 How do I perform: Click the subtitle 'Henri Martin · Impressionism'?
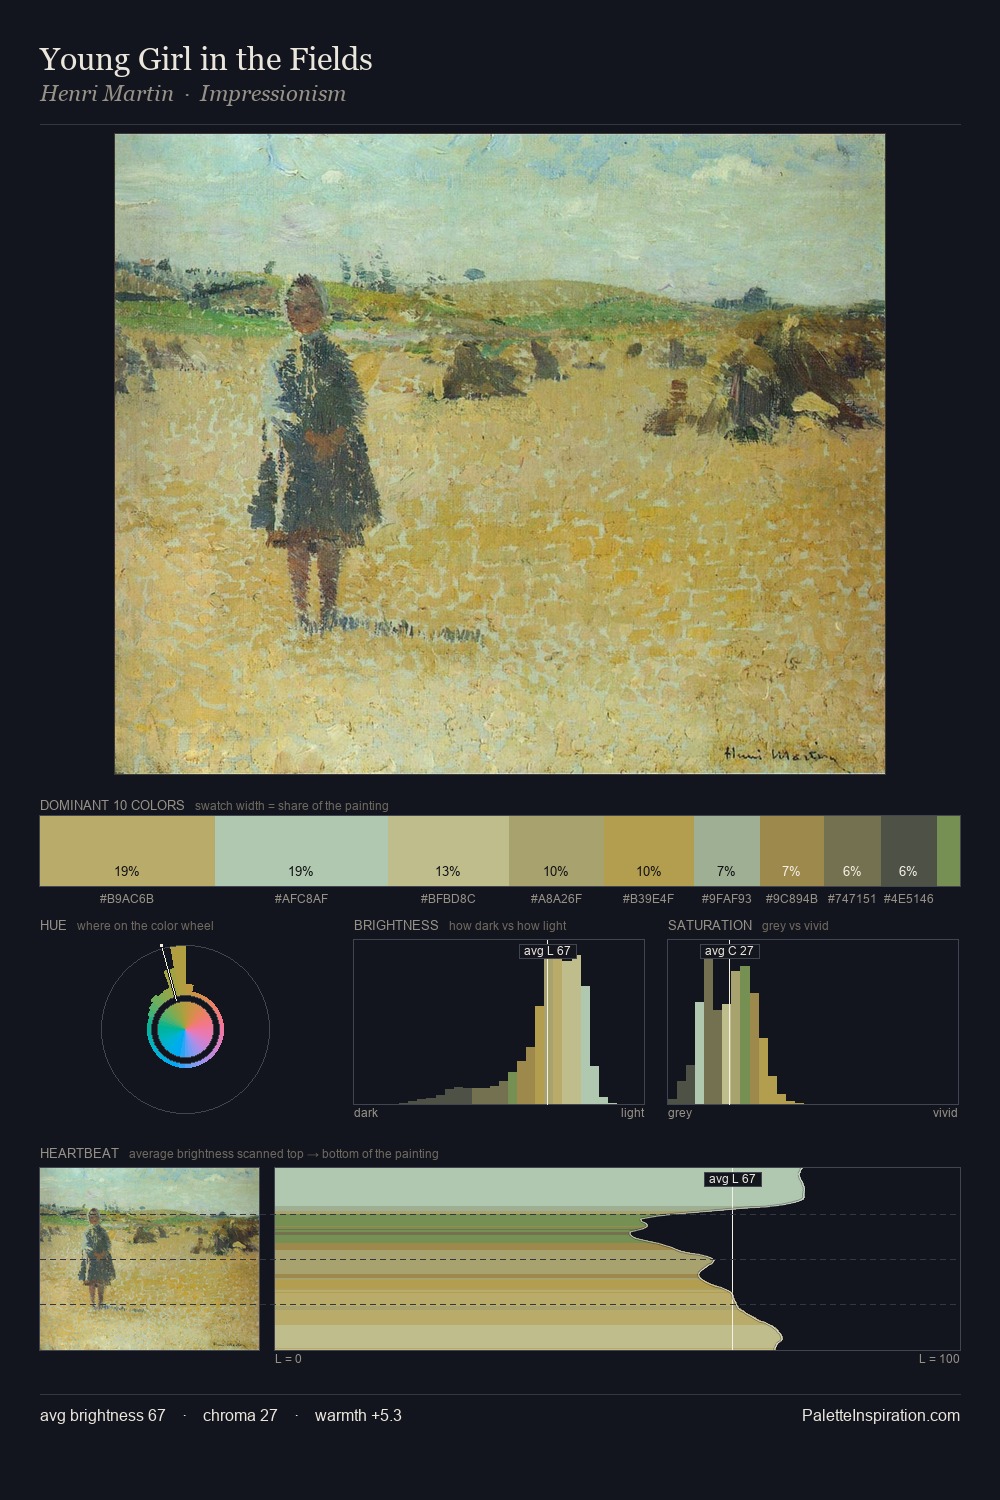click(193, 94)
